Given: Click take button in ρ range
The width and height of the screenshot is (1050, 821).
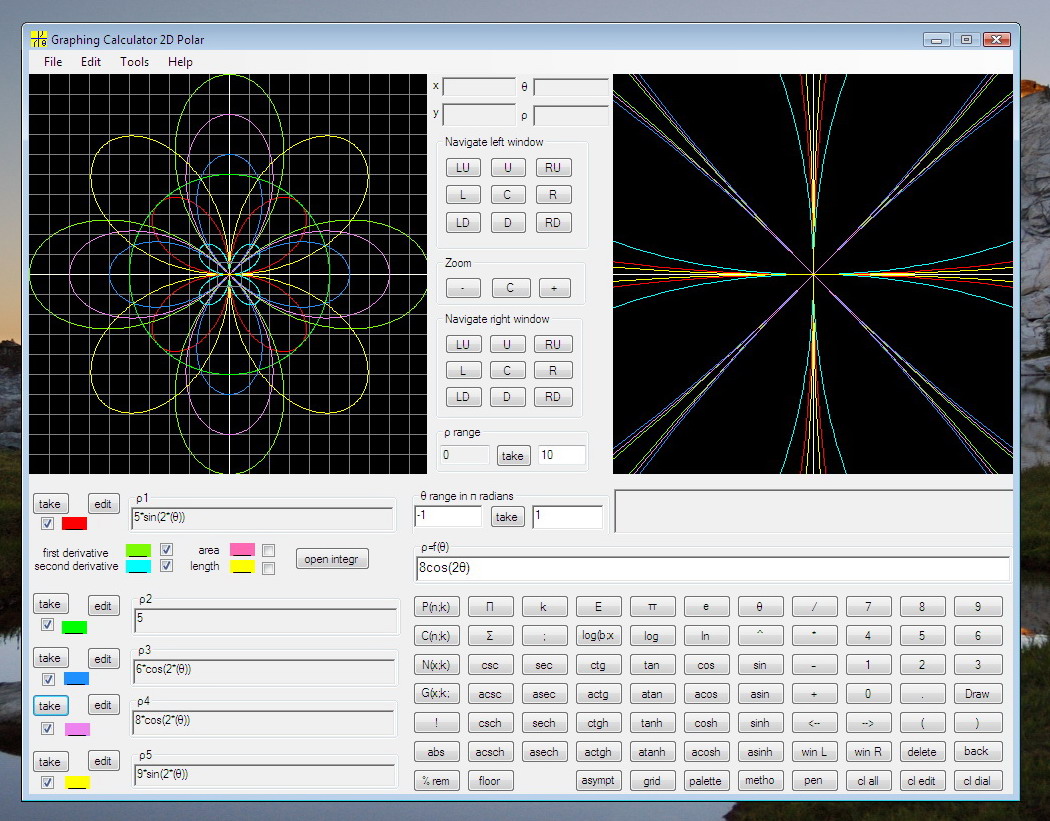Looking at the screenshot, I should pyautogui.click(x=512, y=455).
